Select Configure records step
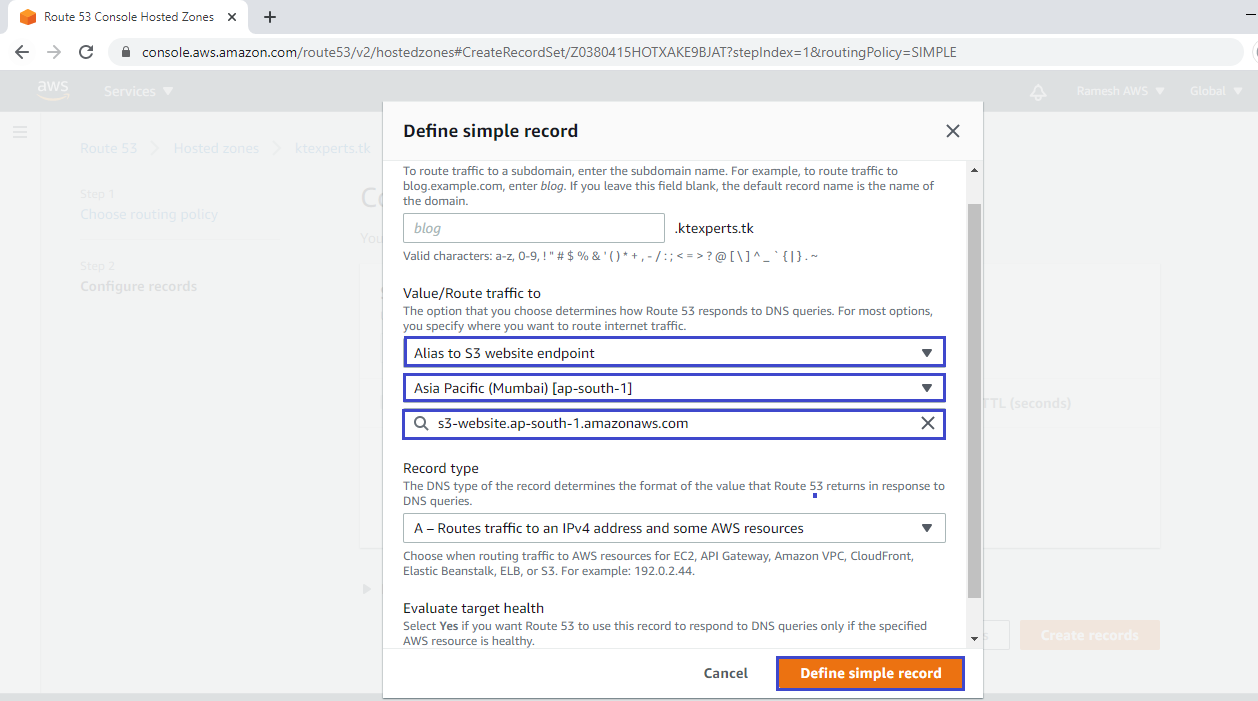1258x701 pixels. pos(139,286)
